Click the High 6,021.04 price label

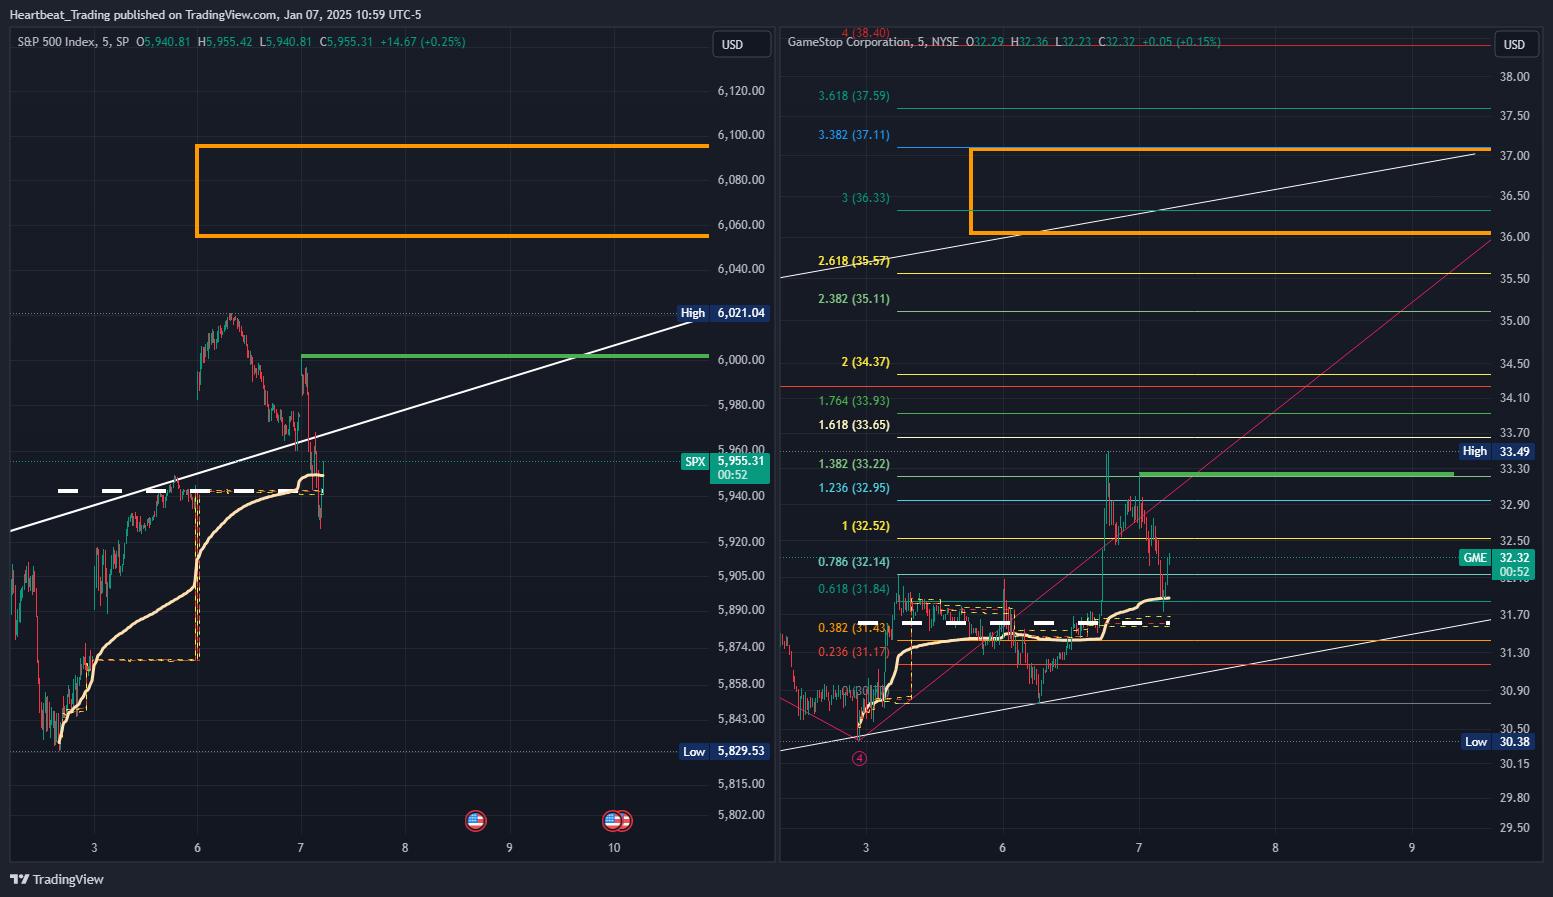(723, 313)
